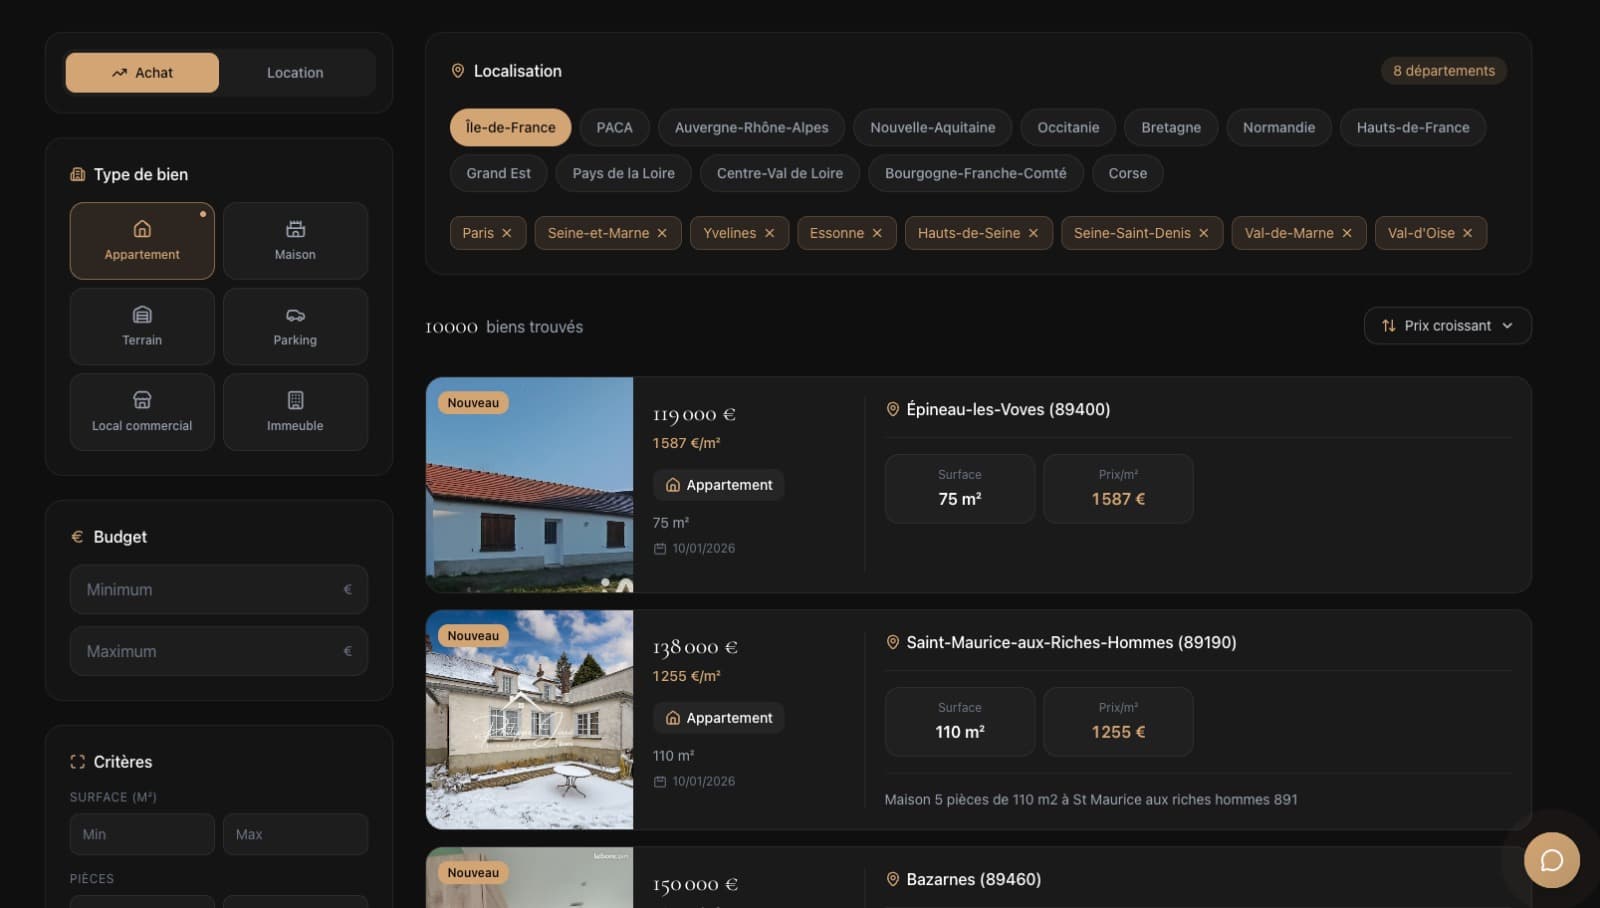The width and height of the screenshot is (1600, 908).
Task: Click the Saint-Maurice property photo thumbnail
Action: pyautogui.click(x=530, y=720)
